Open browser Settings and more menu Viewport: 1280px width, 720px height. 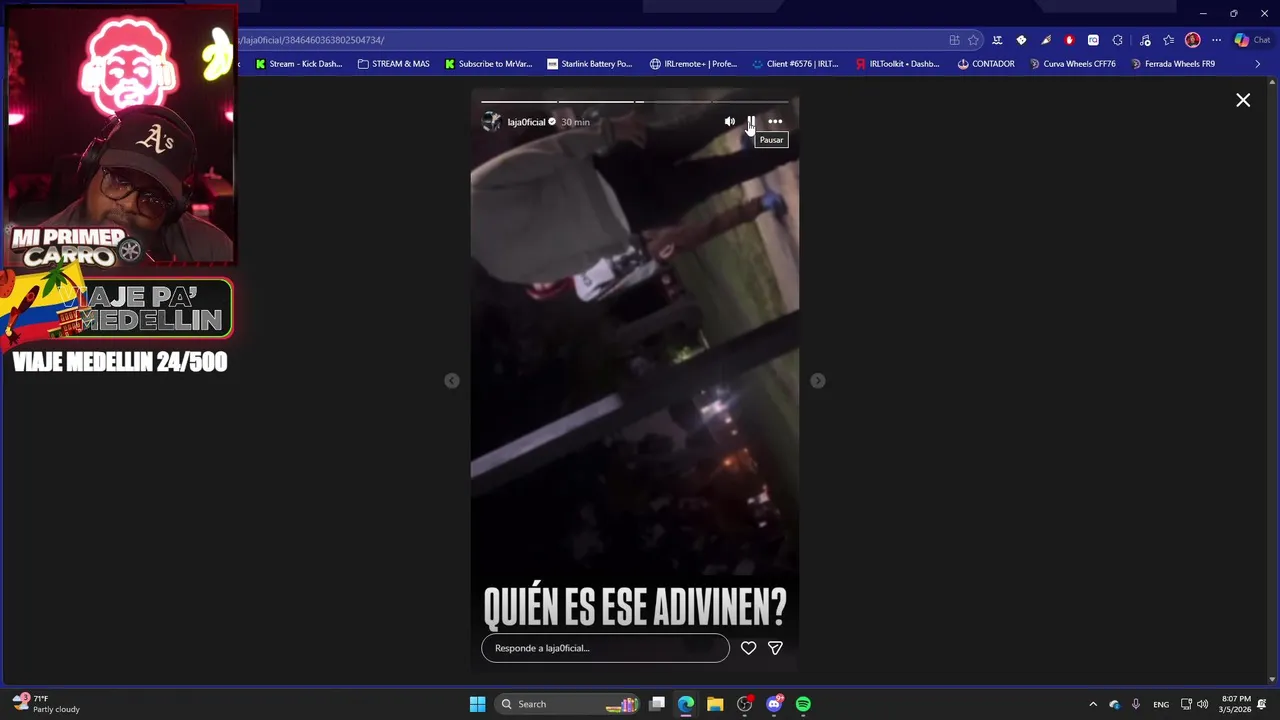click(1216, 40)
